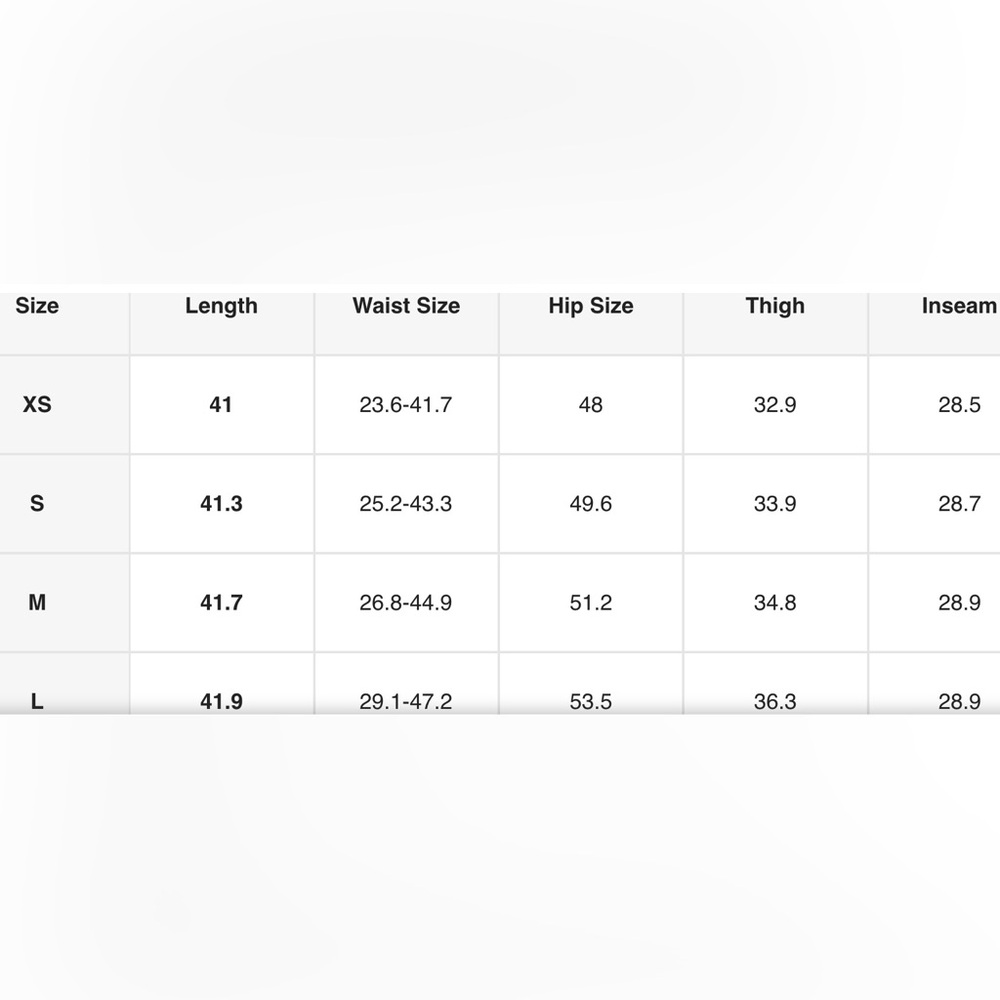
Task: Click the Inseam column header
Action: tap(958, 306)
